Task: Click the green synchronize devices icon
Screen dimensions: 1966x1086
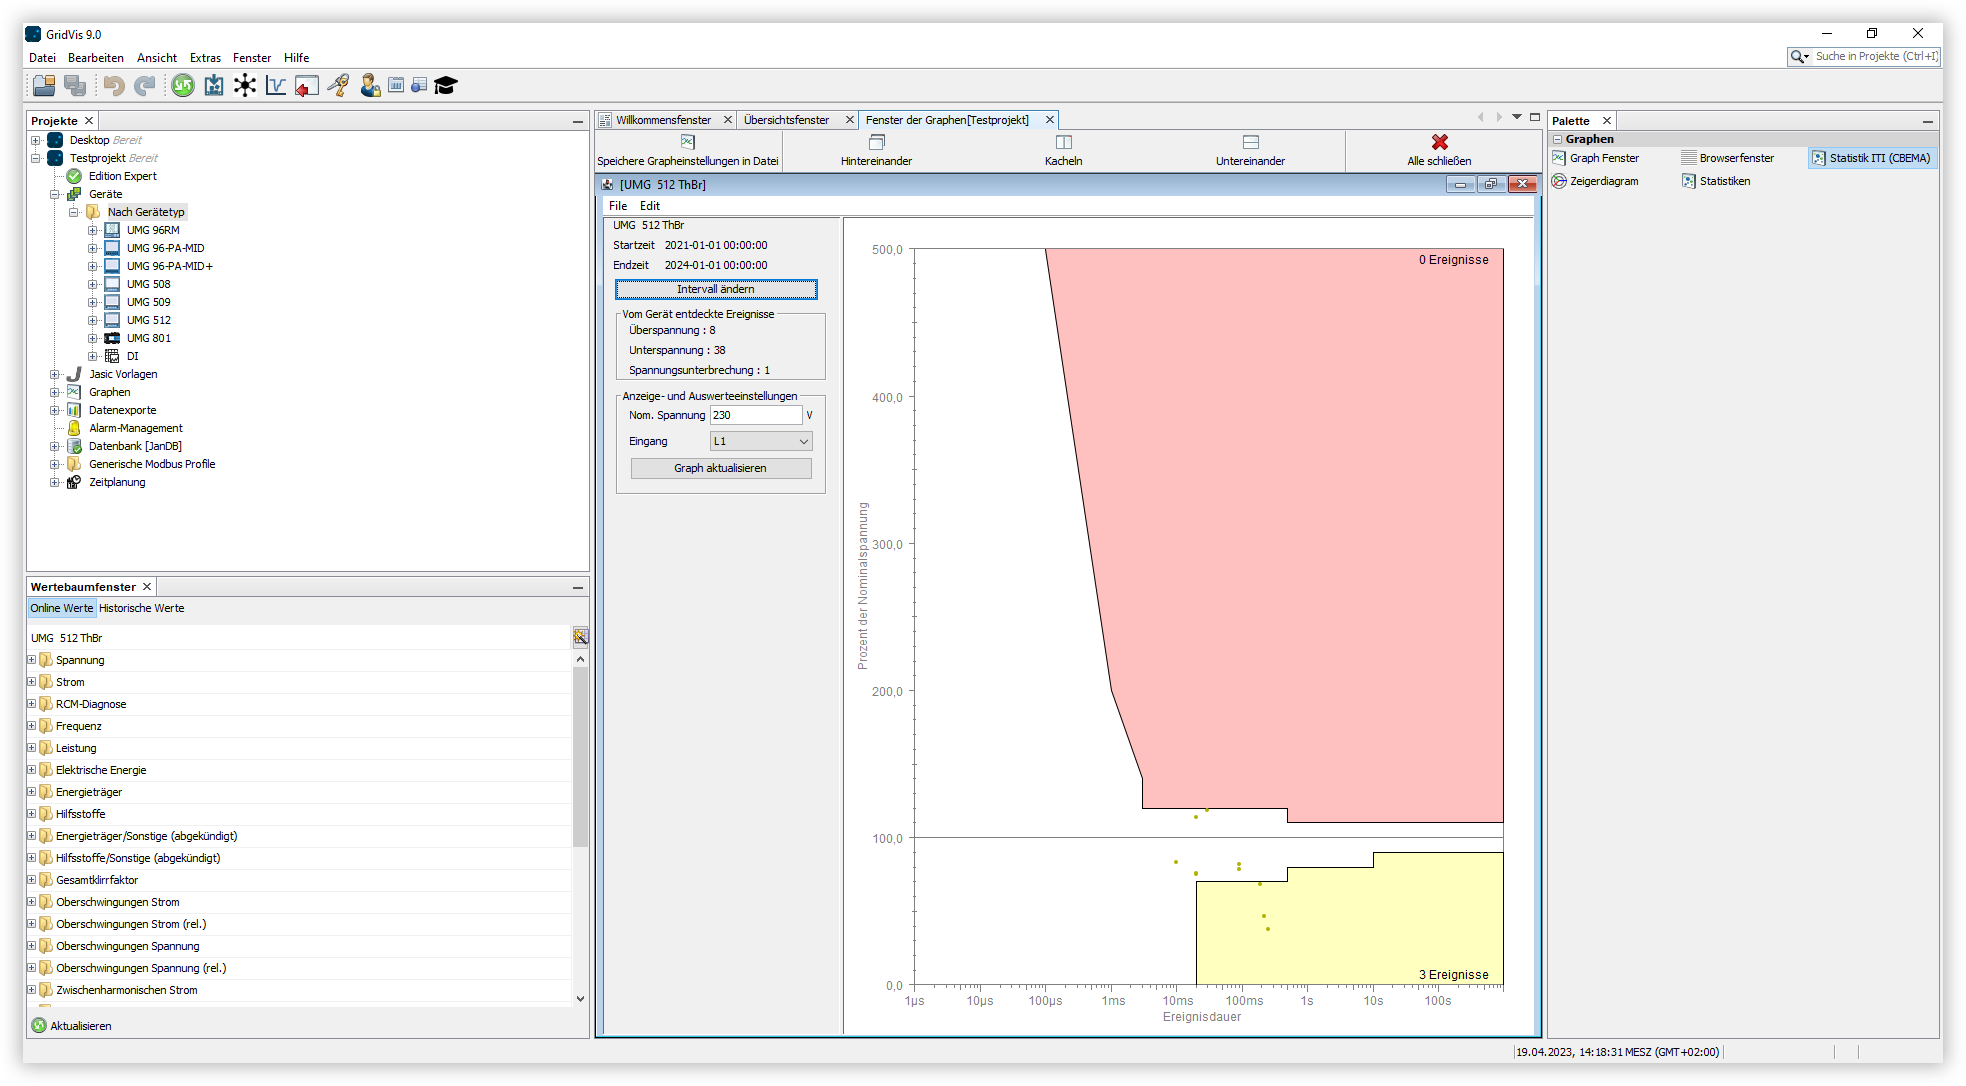Action: point(183,86)
